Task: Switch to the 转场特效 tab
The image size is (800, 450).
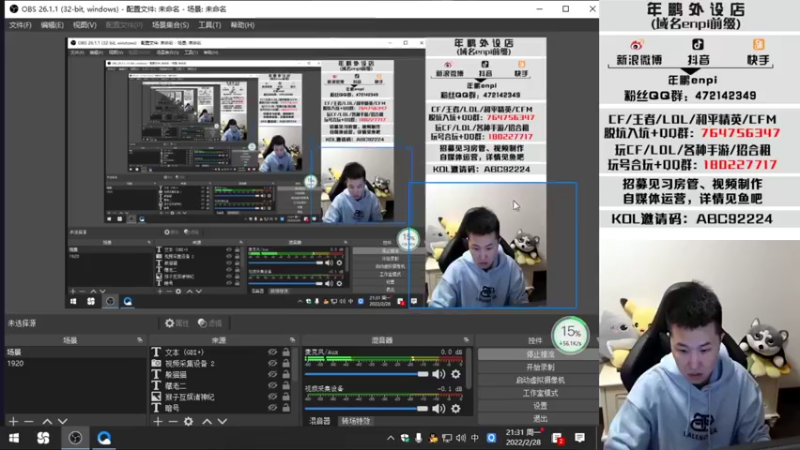Action: point(356,421)
